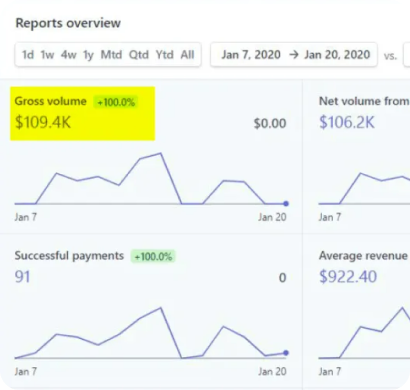Viewport: 410px width, 390px height.
Task: Click the Successful payments +100.0% badge
Action: (x=153, y=257)
